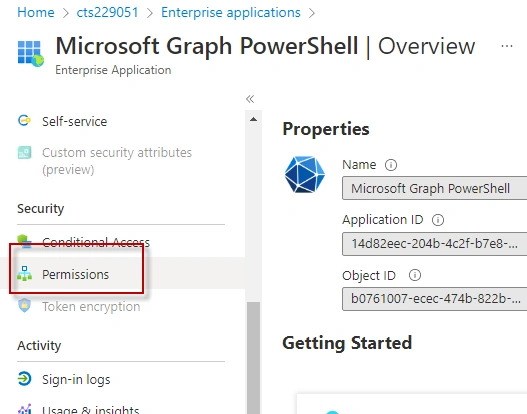Navigate to Enterprise applications breadcrumb

[x=231, y=12]
